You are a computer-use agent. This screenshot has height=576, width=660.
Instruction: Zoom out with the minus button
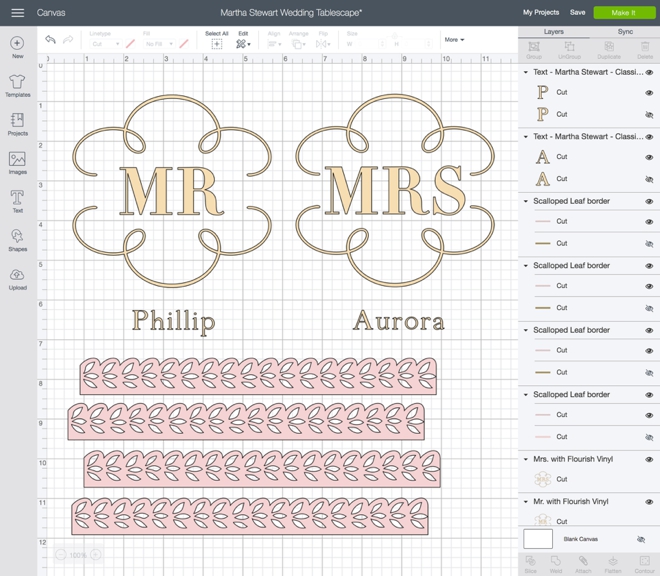coord(61,555)
